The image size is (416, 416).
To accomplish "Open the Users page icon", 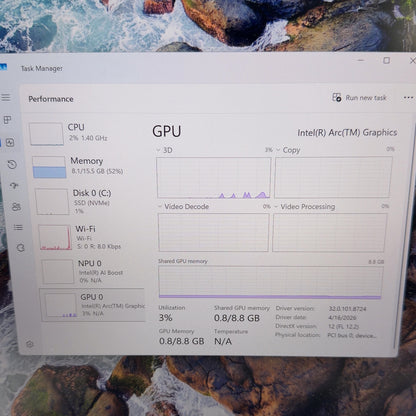I will coord(16,207).
